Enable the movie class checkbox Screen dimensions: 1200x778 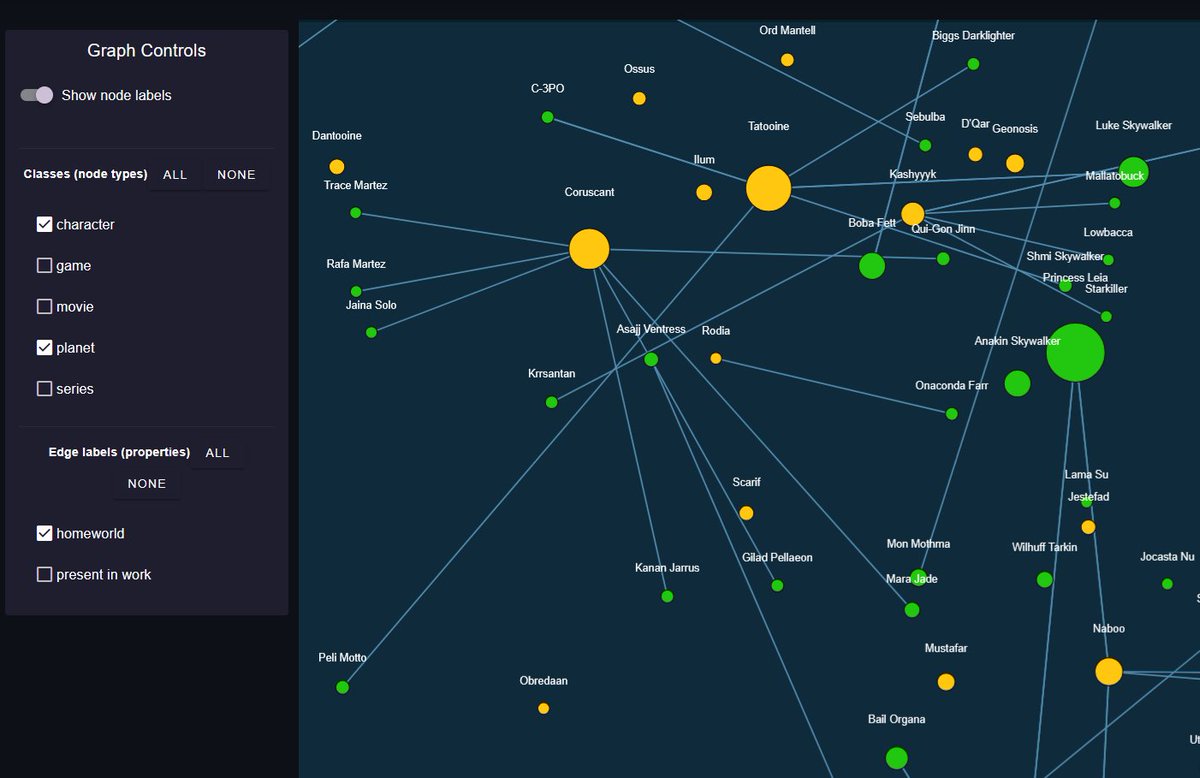44,306
